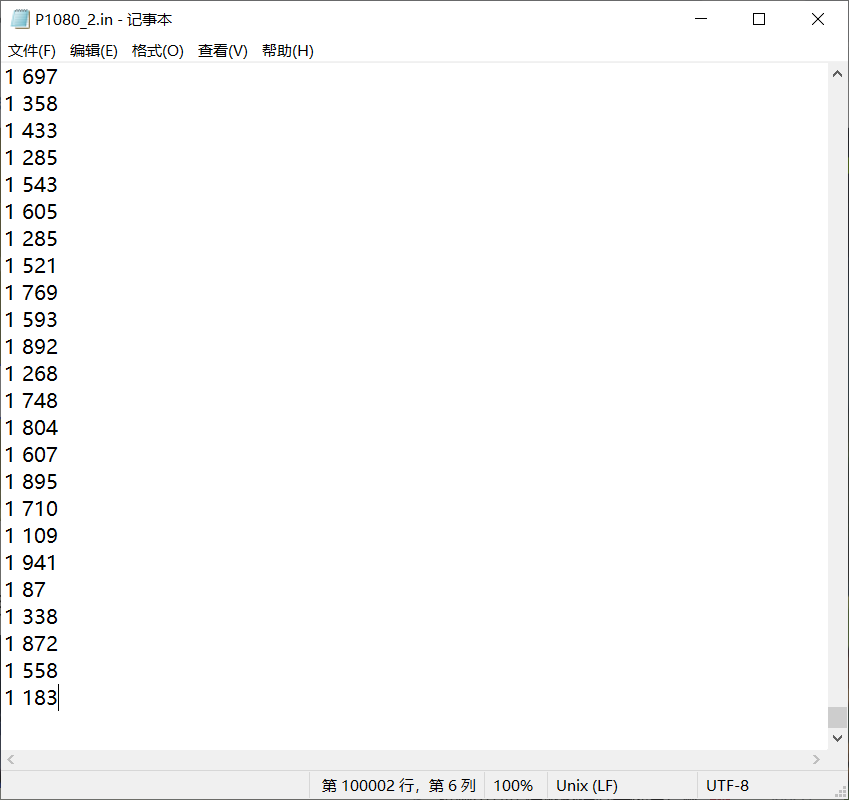Screen dimensions: 849x800
Task: Click the Unix (LF) line ending indicator
Action: pos(586,786)
